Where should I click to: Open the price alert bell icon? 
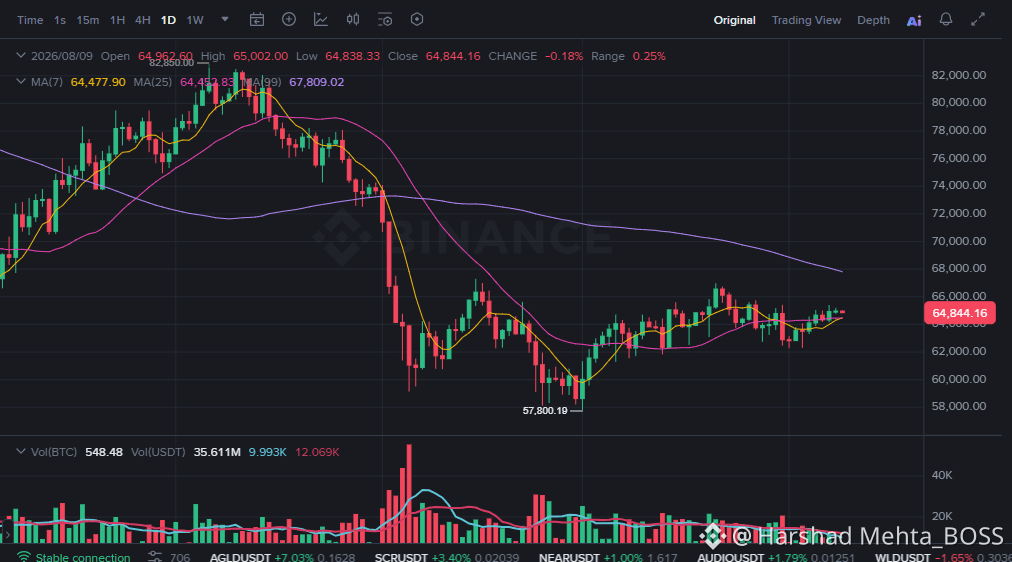946,19
